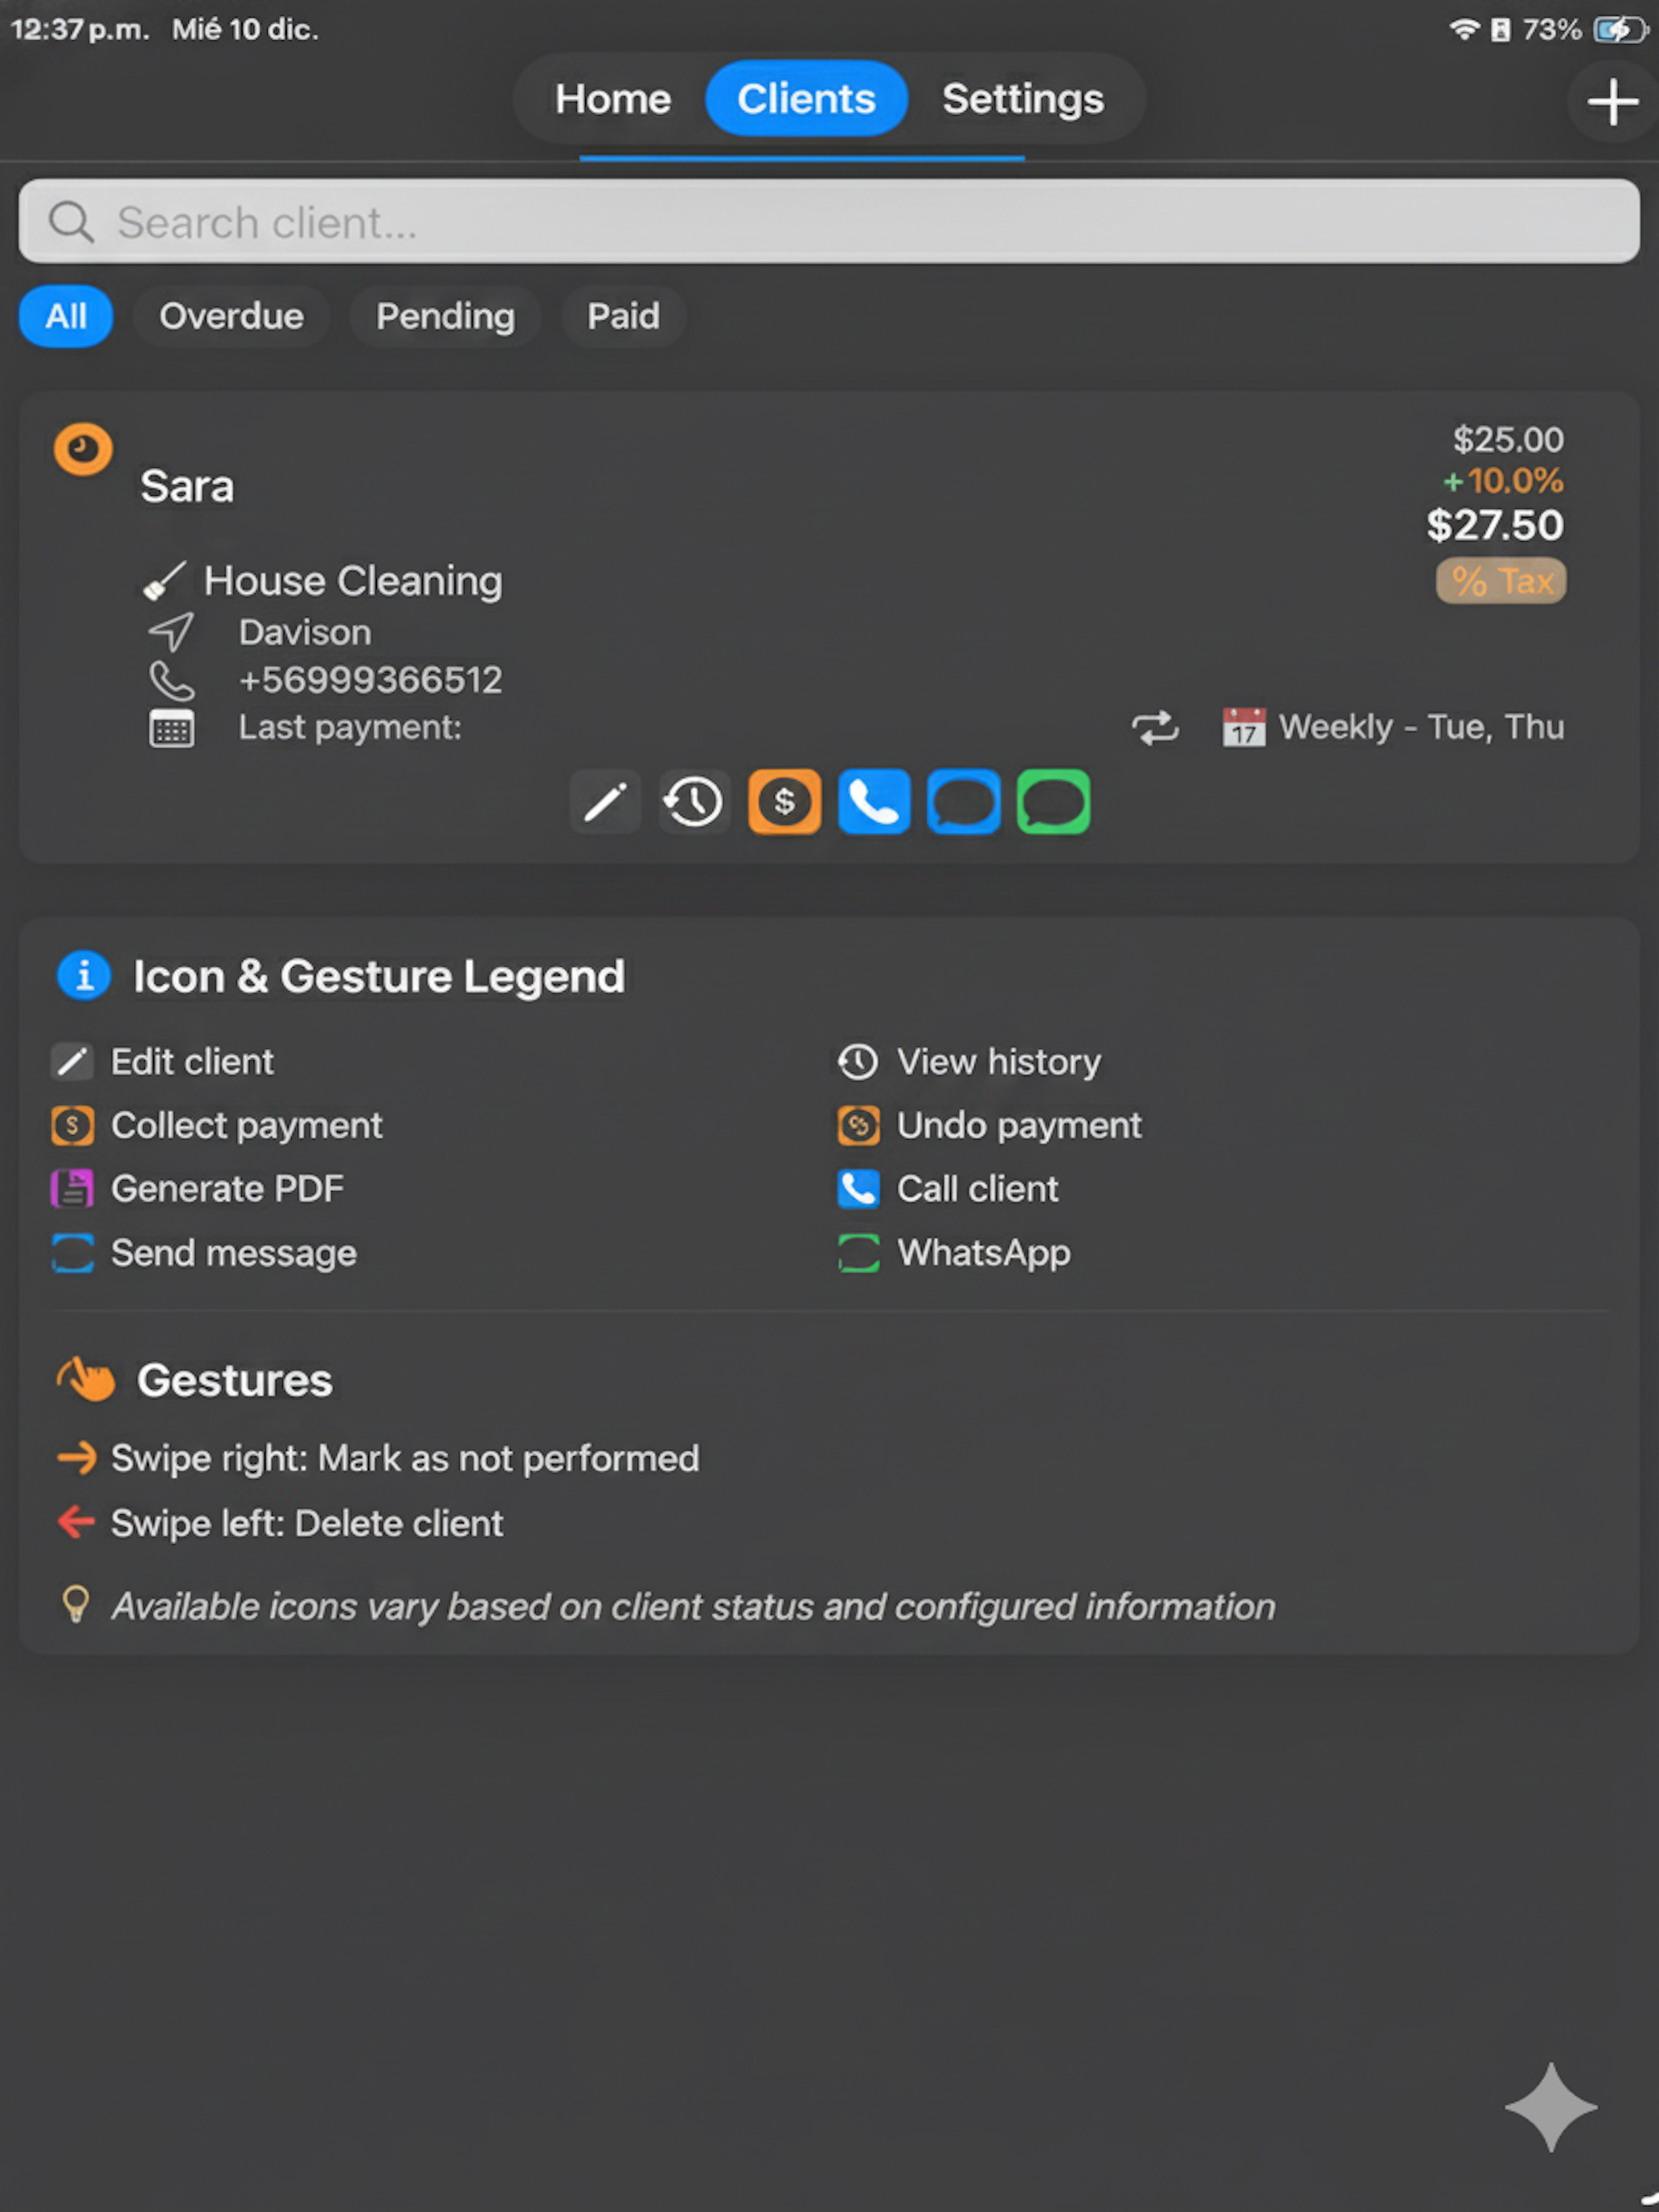1659x2212 pixels.
Task: Send Sara a message with the blue bubble button
Action: 963,801
